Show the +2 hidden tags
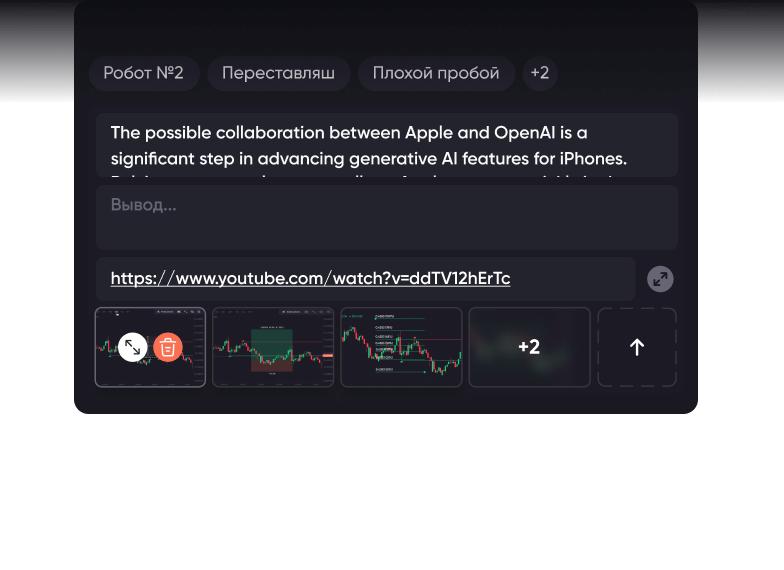The width and height of the screenshot is (784, 570). pyautogui.click(x=540, y=73)
